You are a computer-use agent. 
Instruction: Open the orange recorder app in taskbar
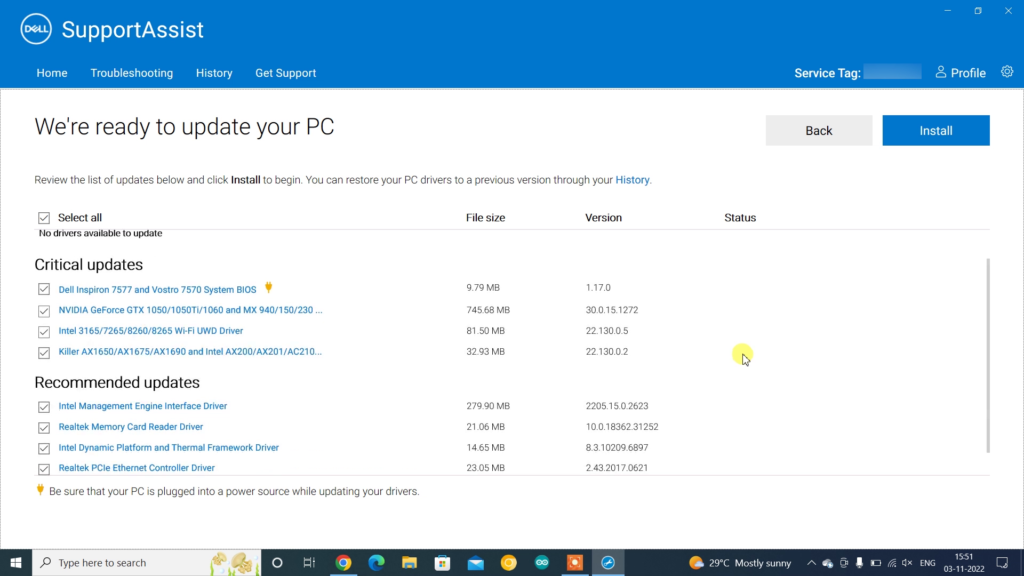tap(575, 562)
